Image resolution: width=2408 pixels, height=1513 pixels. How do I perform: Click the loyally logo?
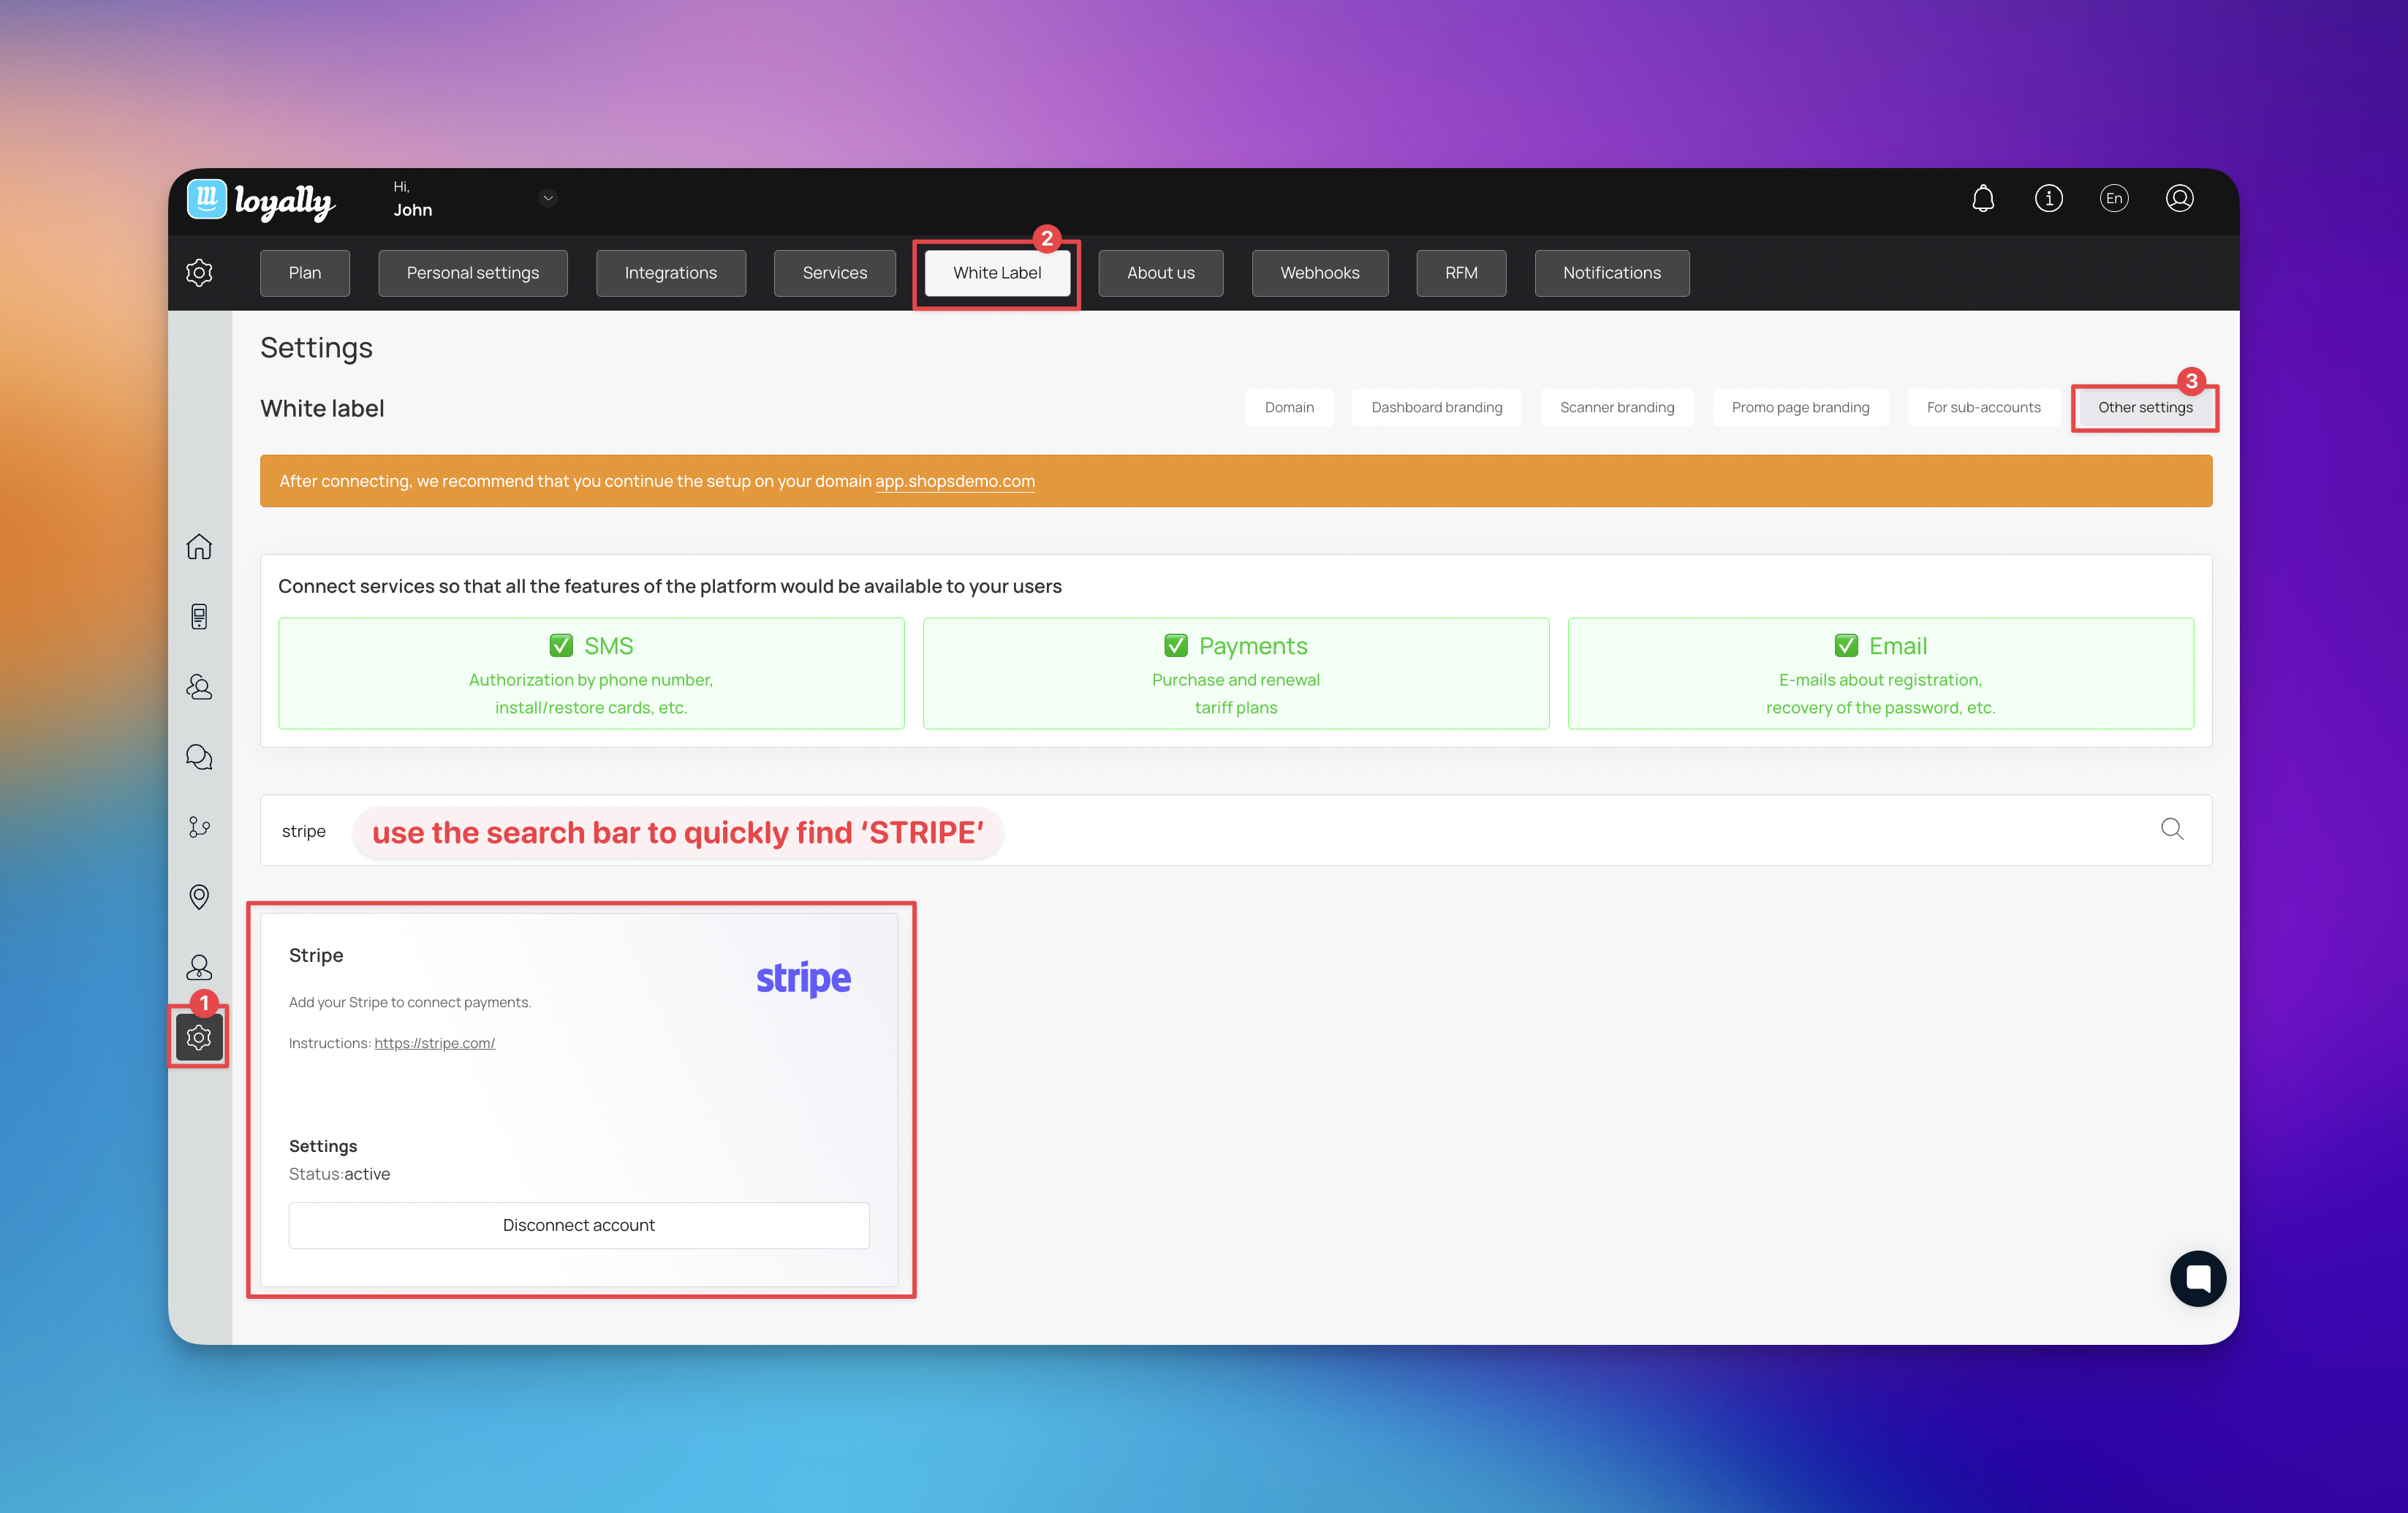(x=261, y=201)
